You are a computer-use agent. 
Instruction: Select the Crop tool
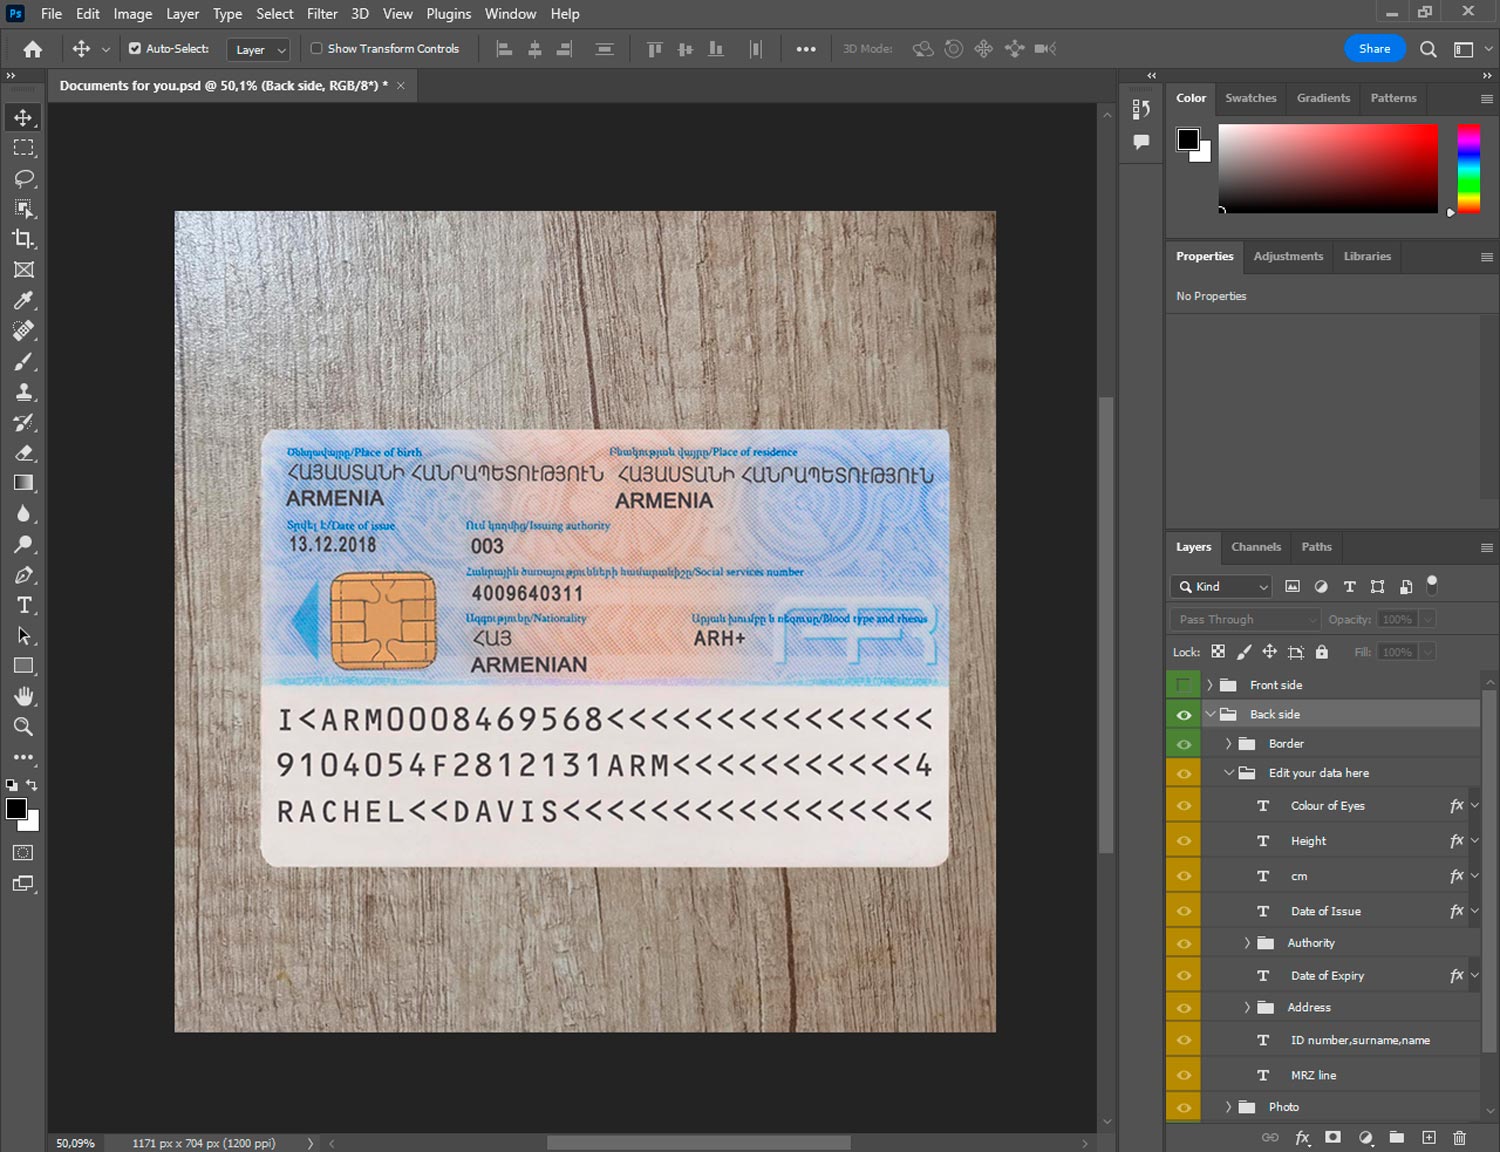point(24,239)
